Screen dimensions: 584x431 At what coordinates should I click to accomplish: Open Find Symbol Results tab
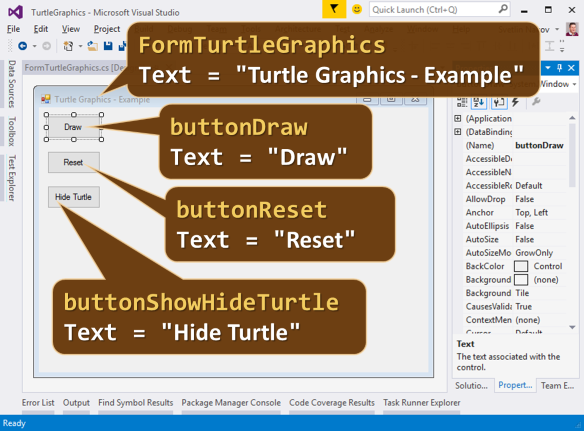point(136,403)
